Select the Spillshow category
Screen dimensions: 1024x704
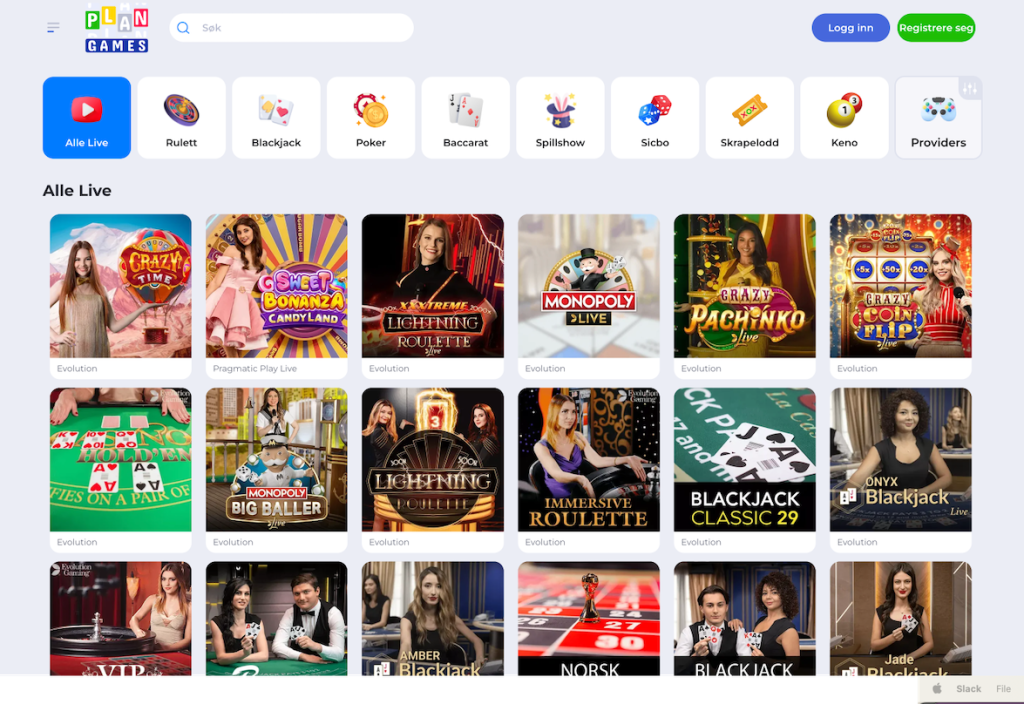coord(560,118)
